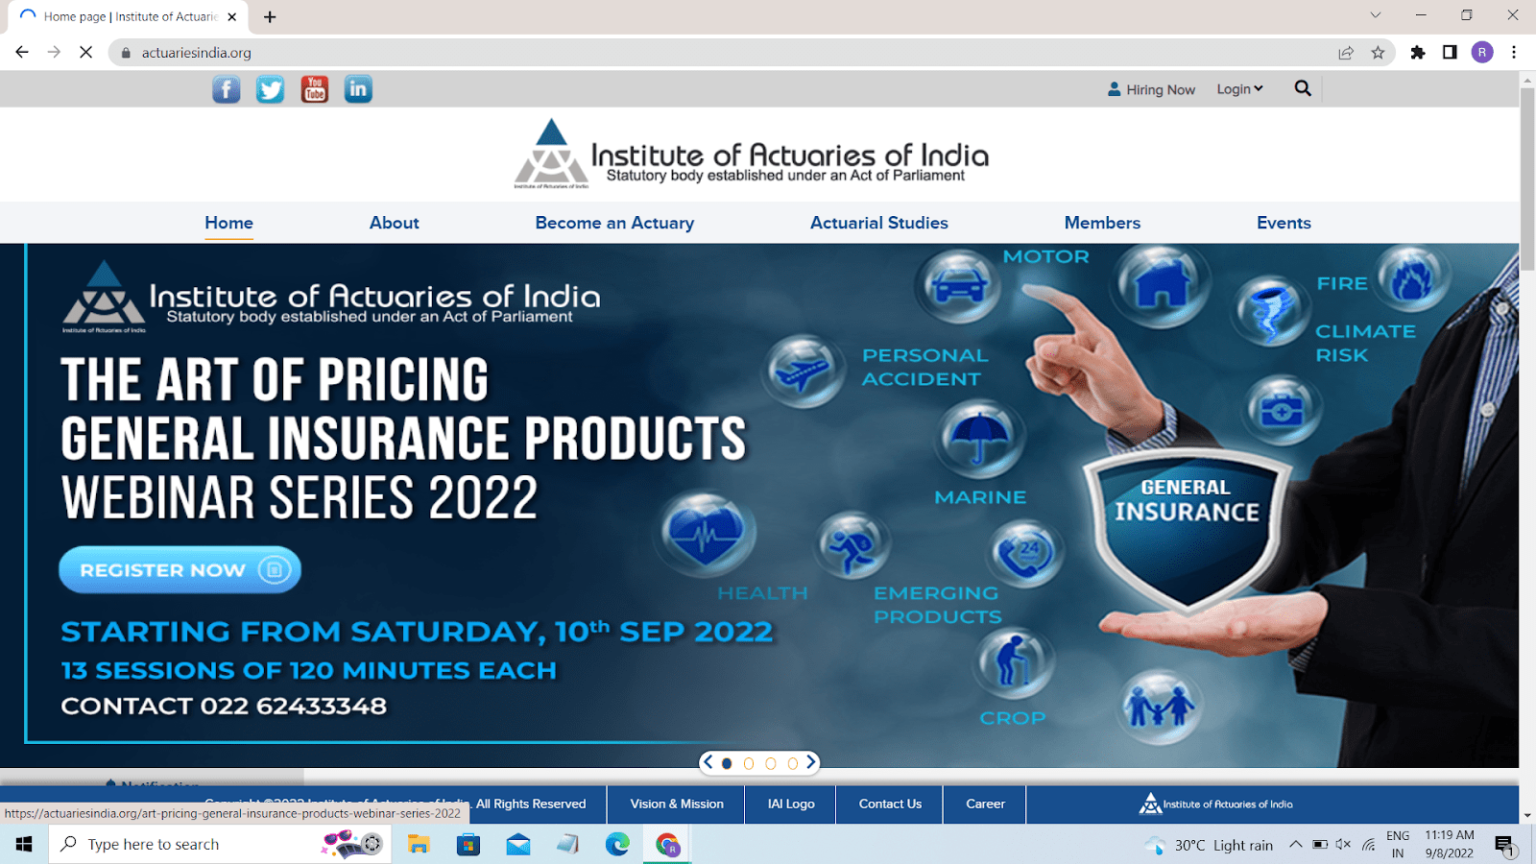Click the Register Now button
This screenshot has width=1536, height=864.
pyautogui.click(x=179, y=569)
